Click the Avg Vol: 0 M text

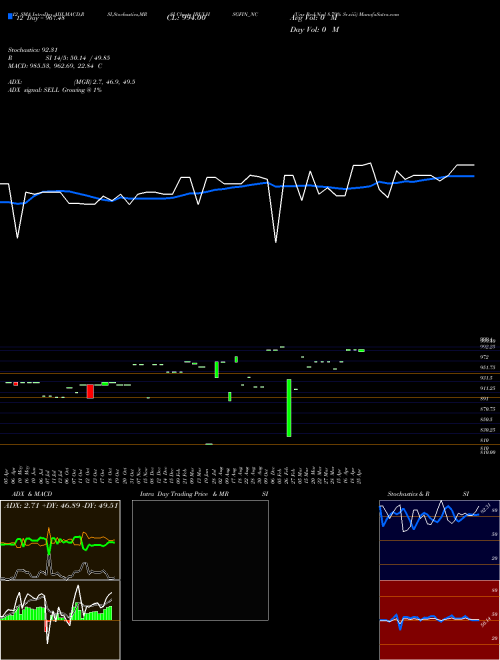(x=314, y=18)
